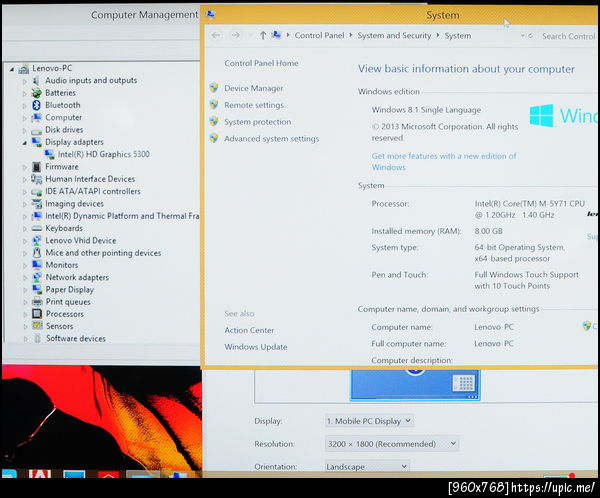Viewport: 600px width, 498px height.
Task: Expand the Audio inputs and outputs node
Action: tap(24, 81)
